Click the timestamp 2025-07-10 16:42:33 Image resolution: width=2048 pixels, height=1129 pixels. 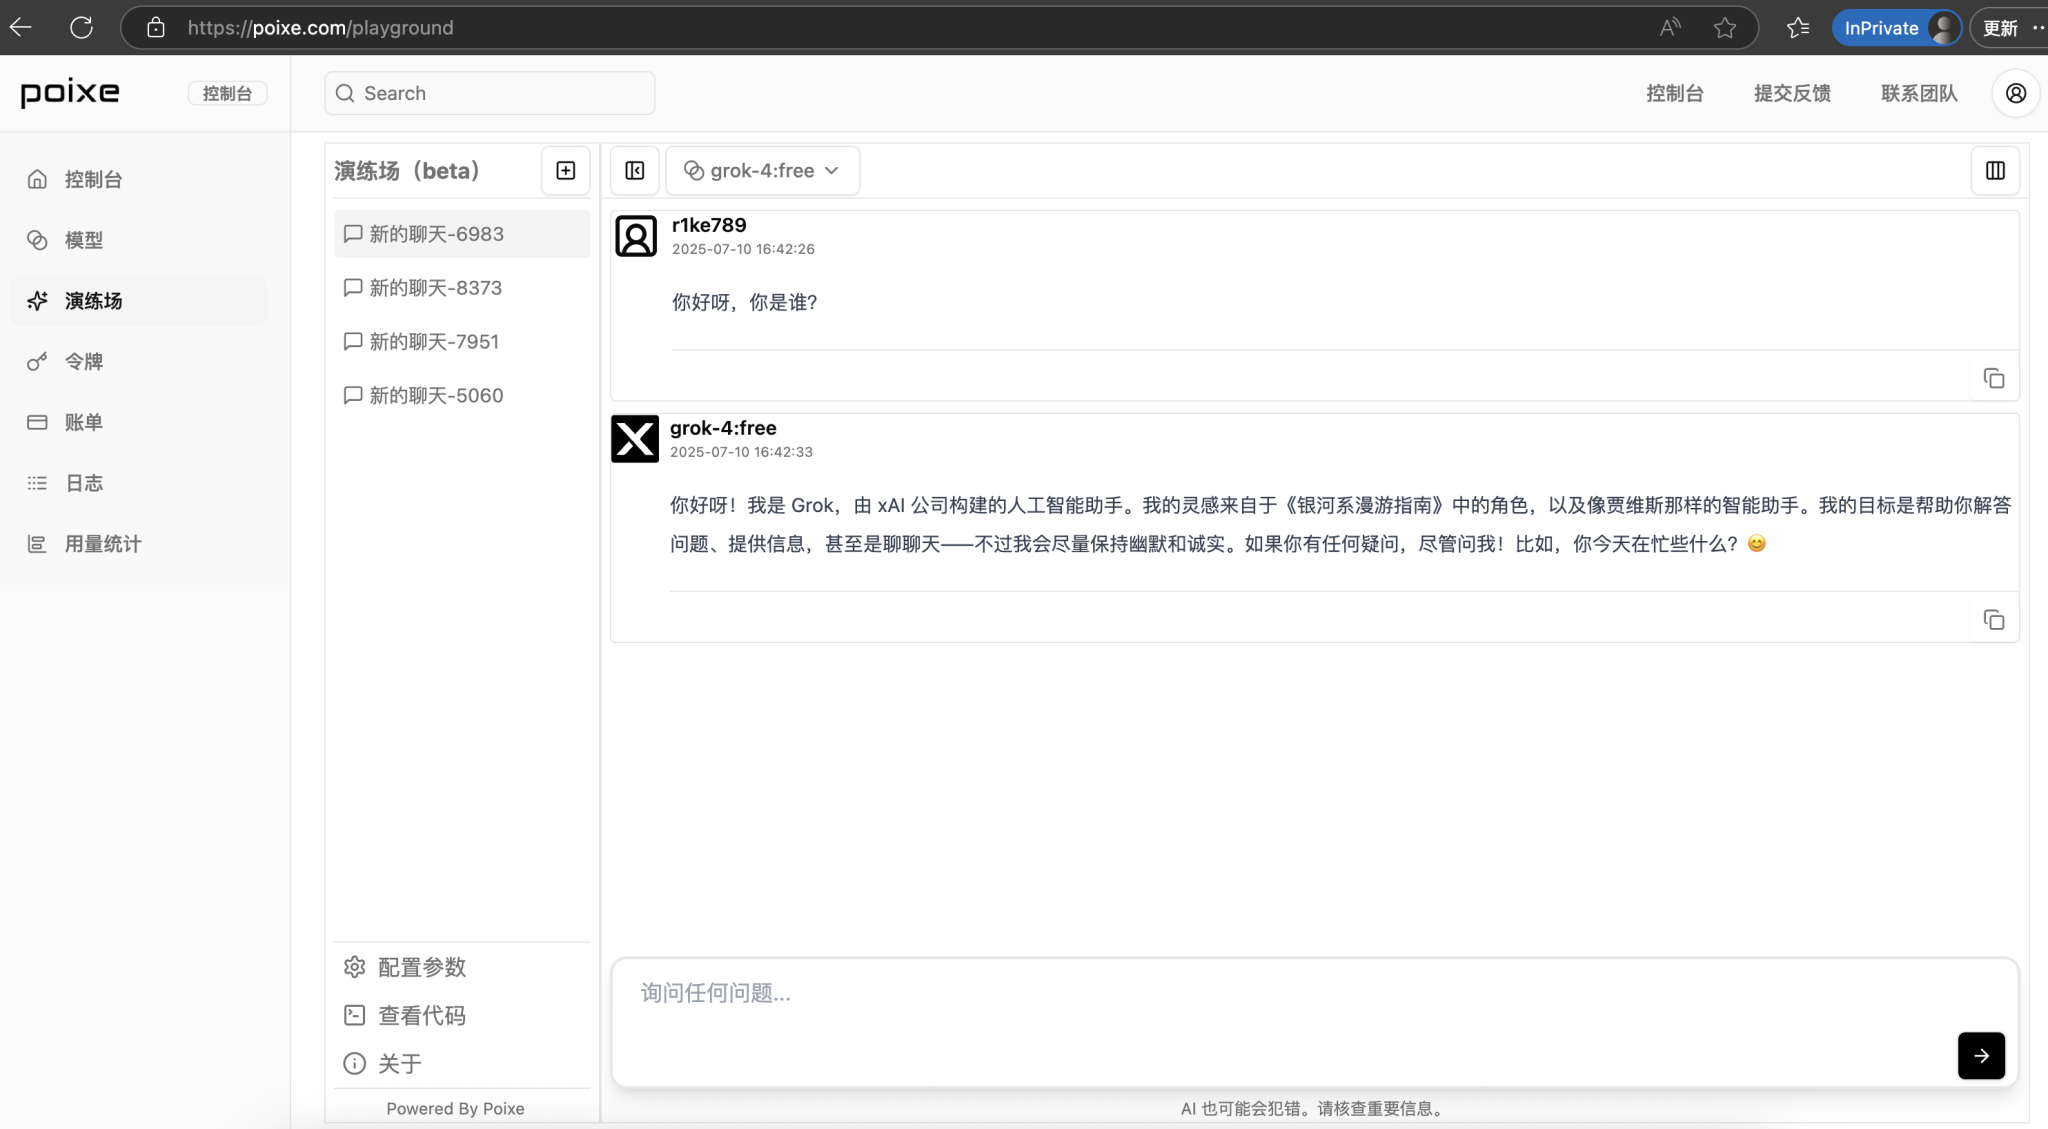[x=741, y=452]
